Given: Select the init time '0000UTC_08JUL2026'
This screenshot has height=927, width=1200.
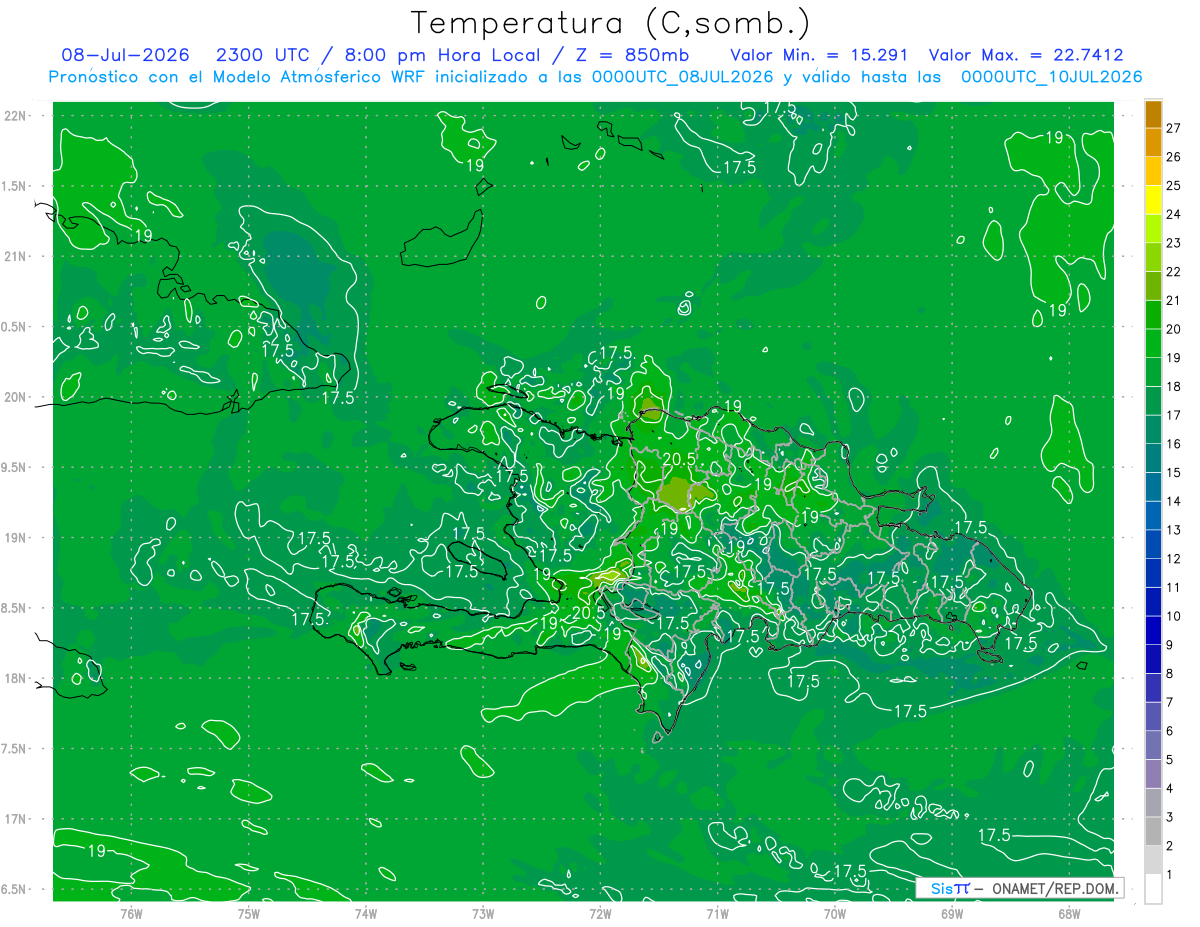Looking at the screenshot, I should [x=683, y=77].
